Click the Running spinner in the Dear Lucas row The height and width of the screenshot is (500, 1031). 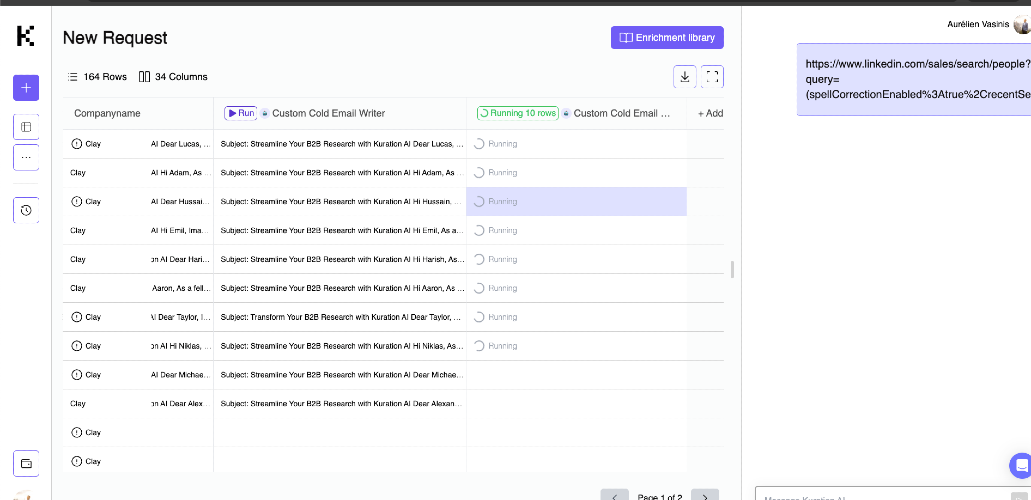[479, 143]
